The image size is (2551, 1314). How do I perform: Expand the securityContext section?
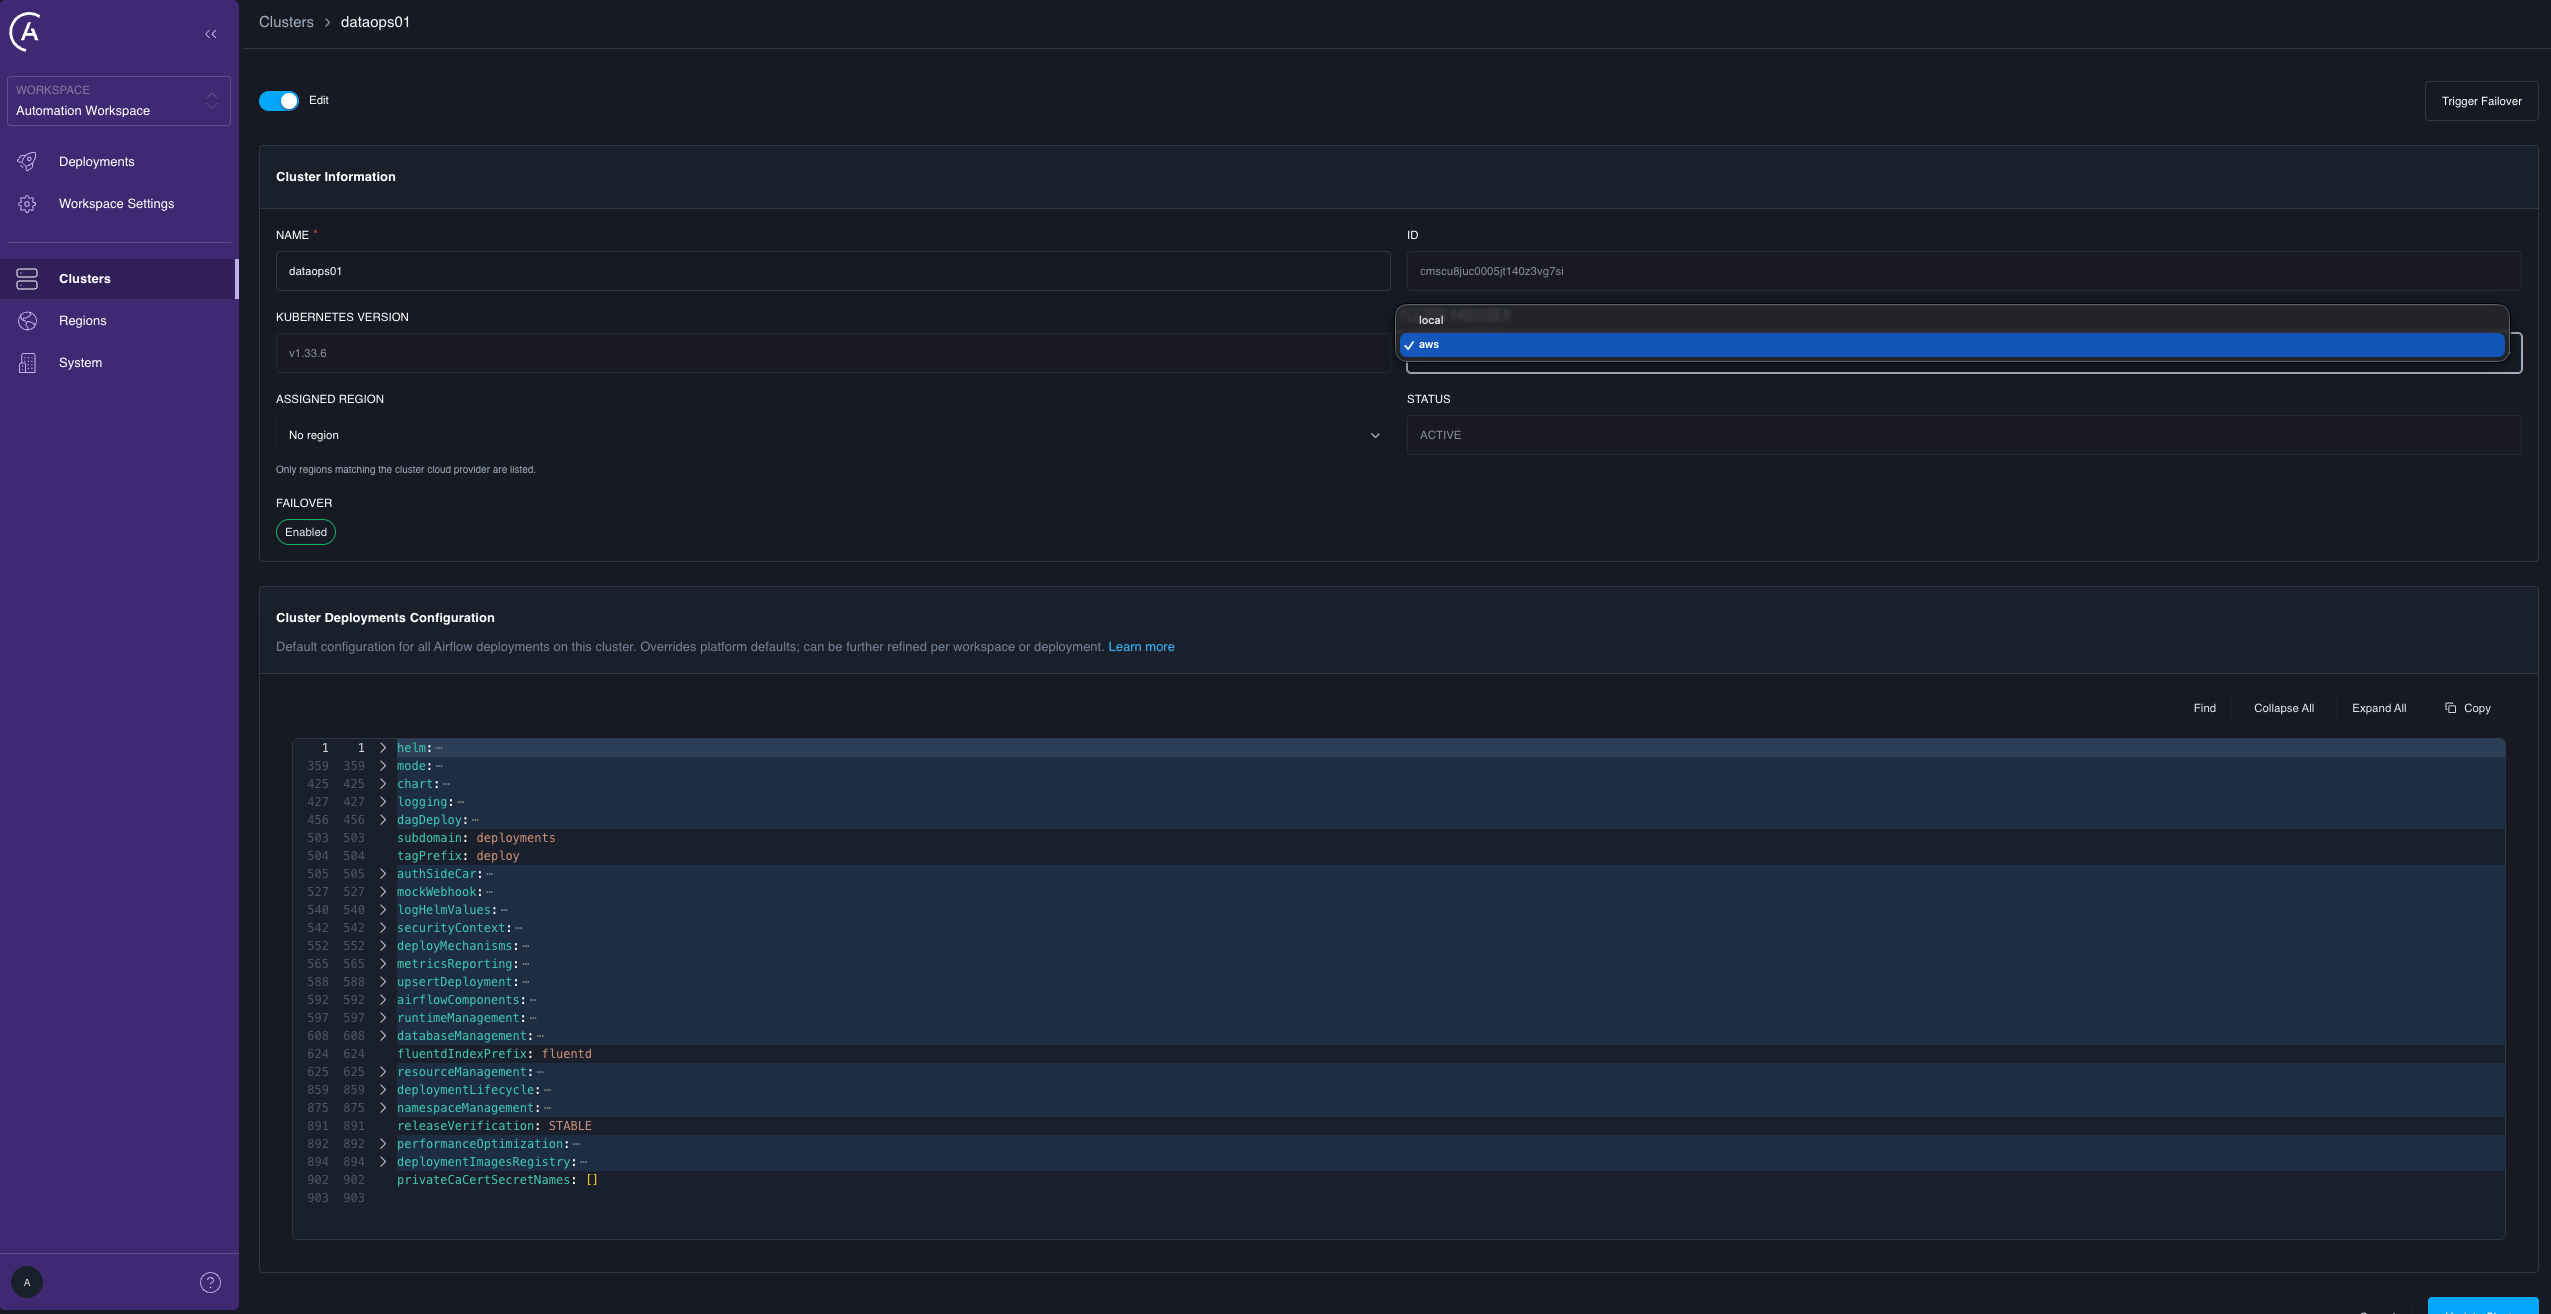(x=383, y=928)
